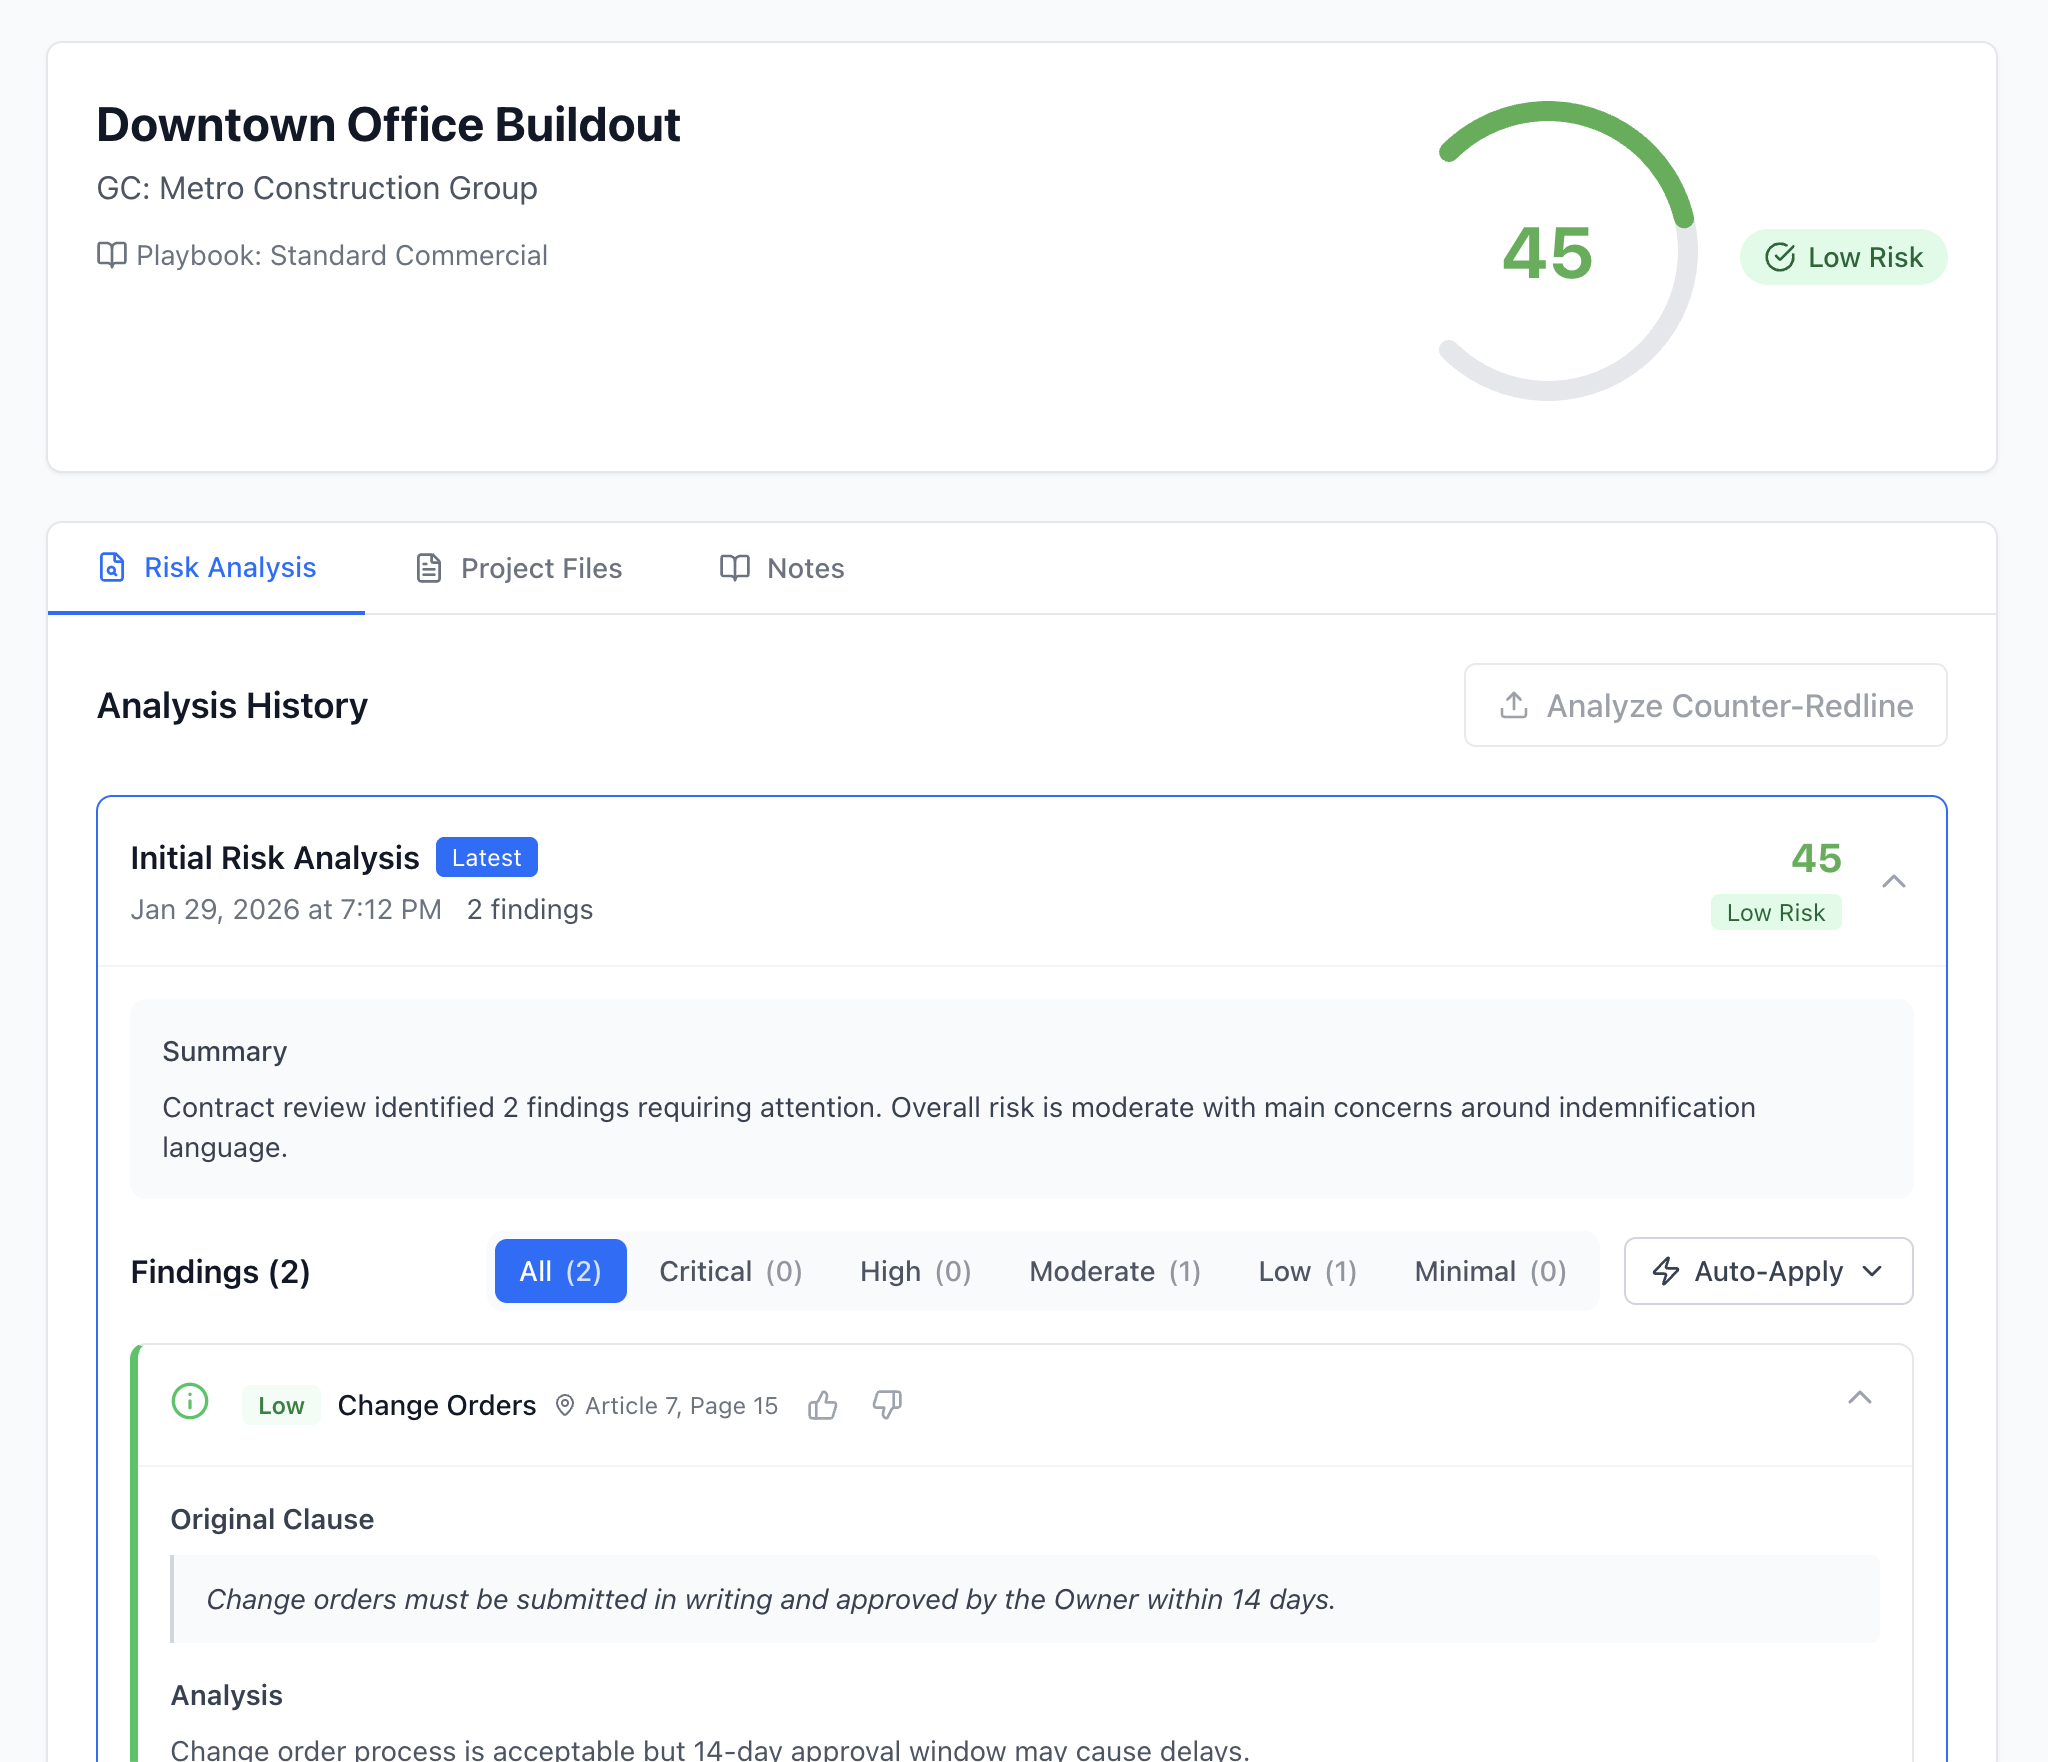Click 'Article 7, Page 15' reference
Viewport: 2048px width, 1762px height.
(x=681, y=1405)
